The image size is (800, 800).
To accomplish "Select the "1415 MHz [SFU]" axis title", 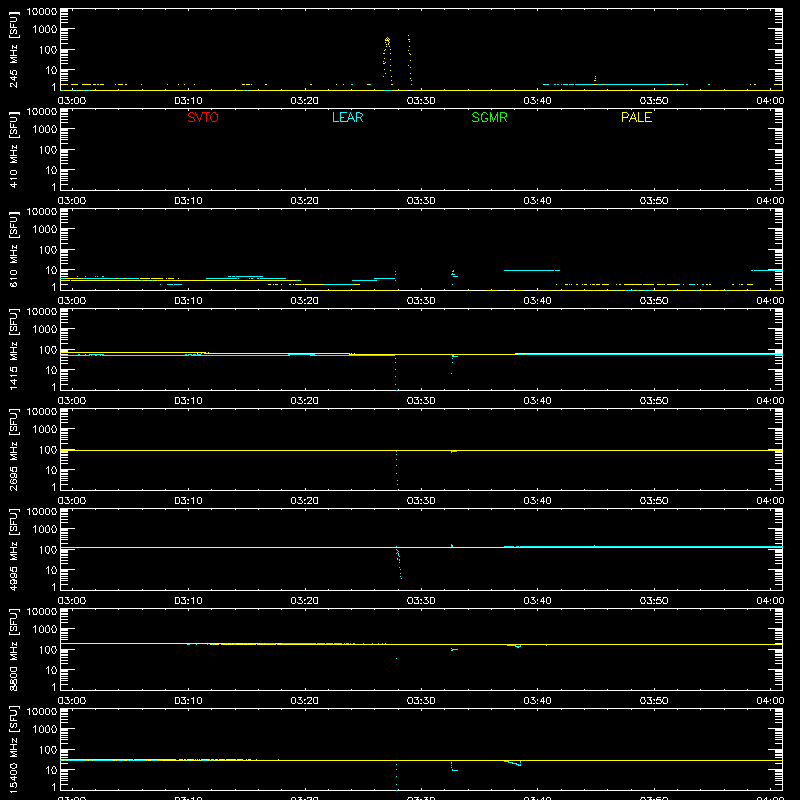I will (13, 349).
